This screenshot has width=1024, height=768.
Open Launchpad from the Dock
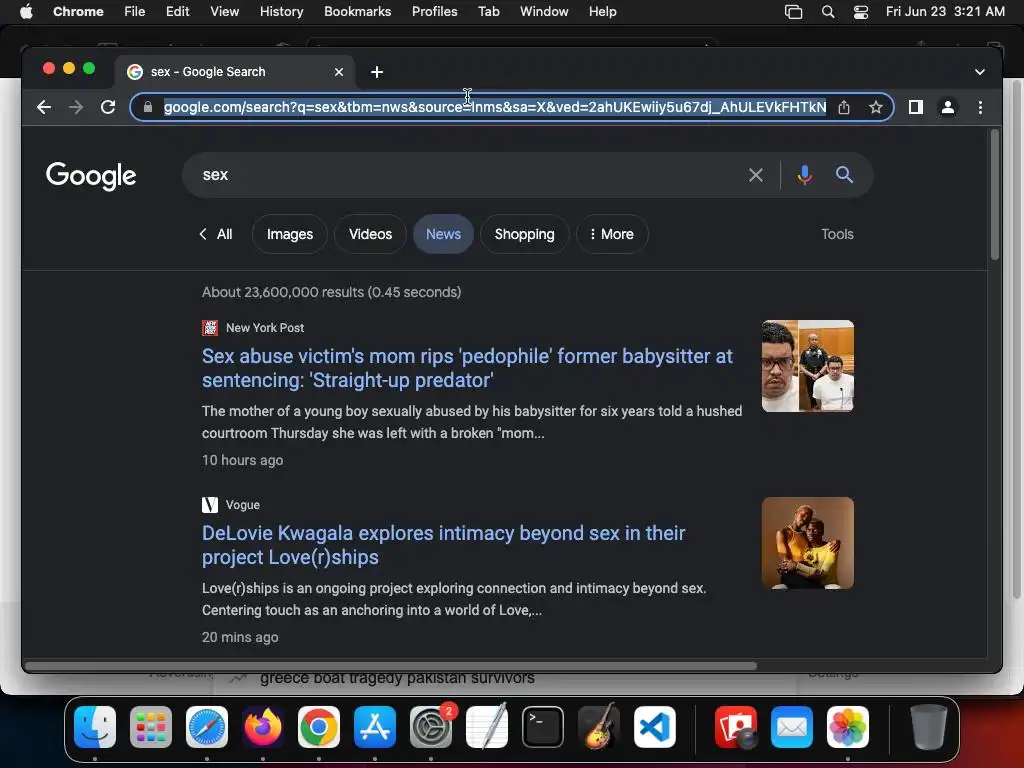(151, 727)
